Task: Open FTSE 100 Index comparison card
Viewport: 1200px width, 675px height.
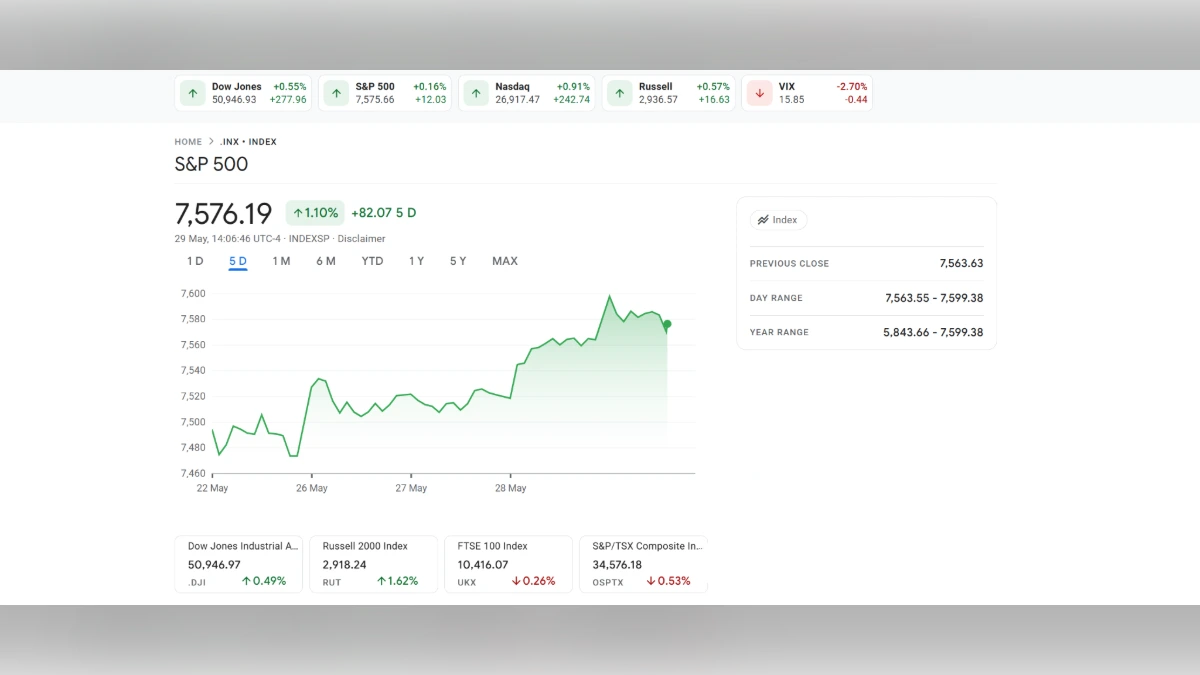Action: (x=508, y=564)
